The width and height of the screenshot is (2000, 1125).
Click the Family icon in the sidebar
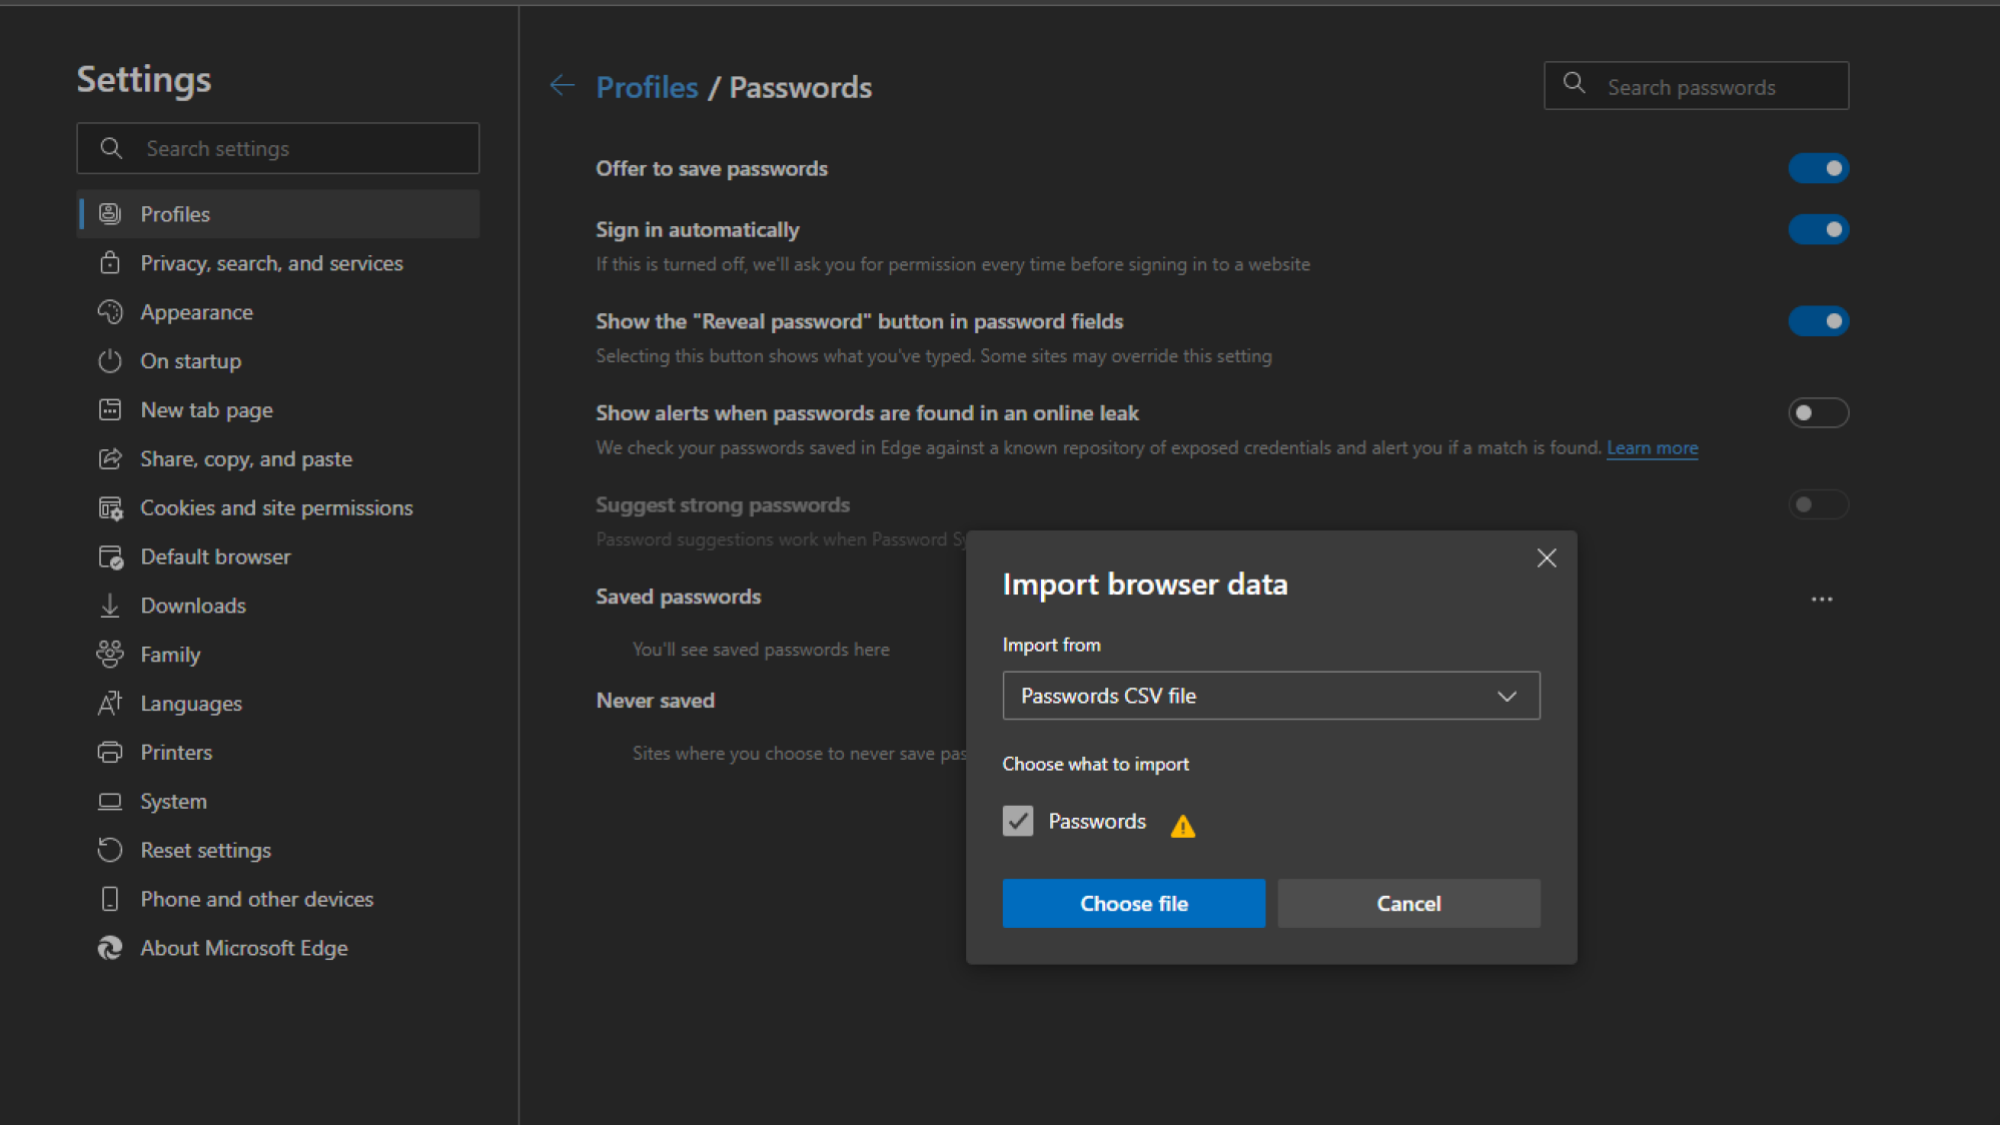(x=110, y=654)
